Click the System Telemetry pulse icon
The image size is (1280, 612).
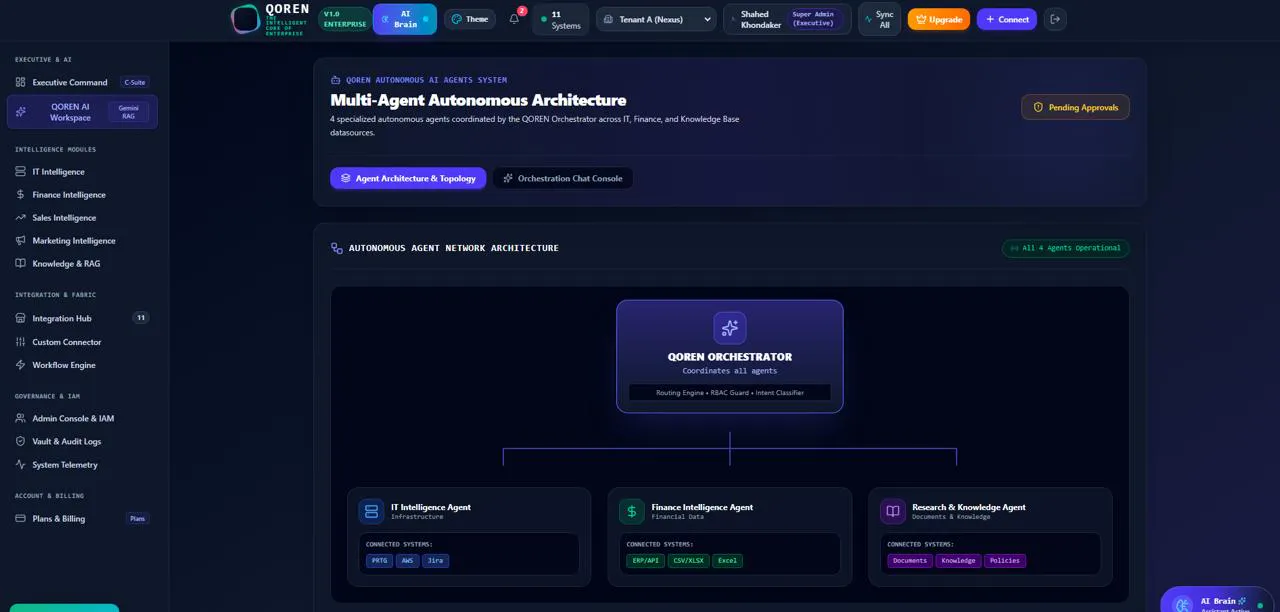pos(21,465)
